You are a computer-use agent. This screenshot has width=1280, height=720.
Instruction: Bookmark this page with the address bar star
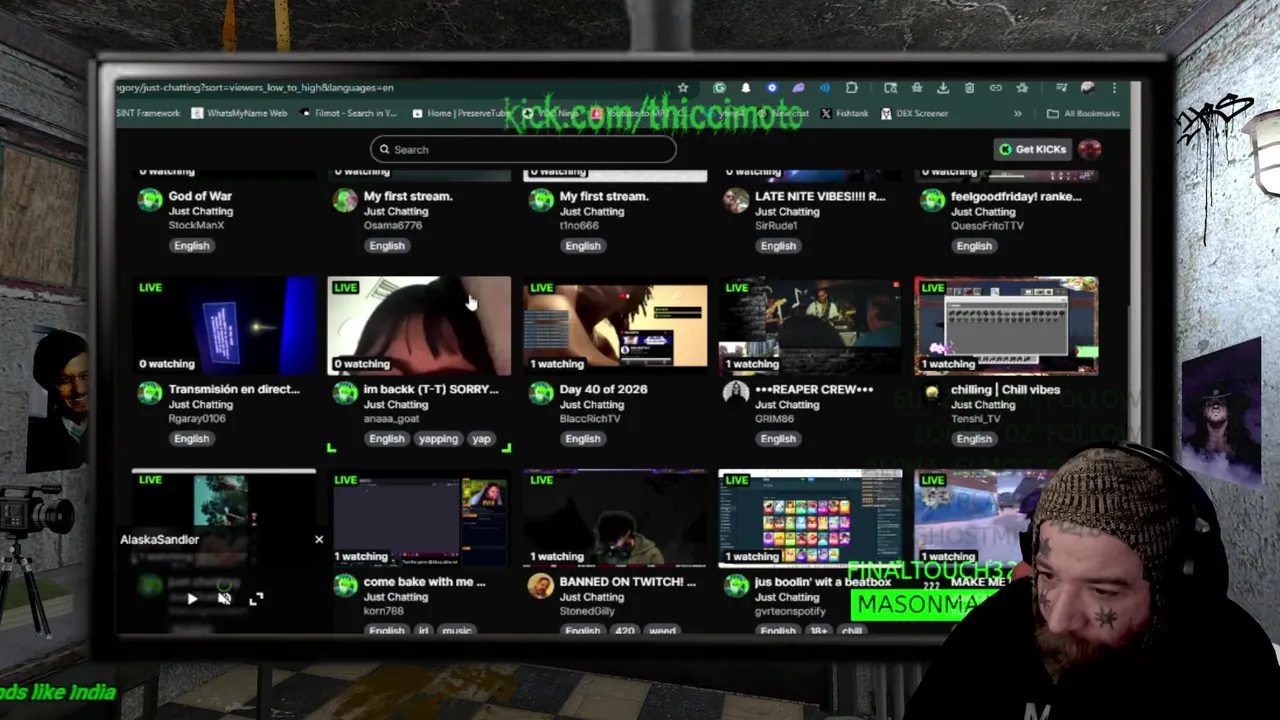pos(683,88)
